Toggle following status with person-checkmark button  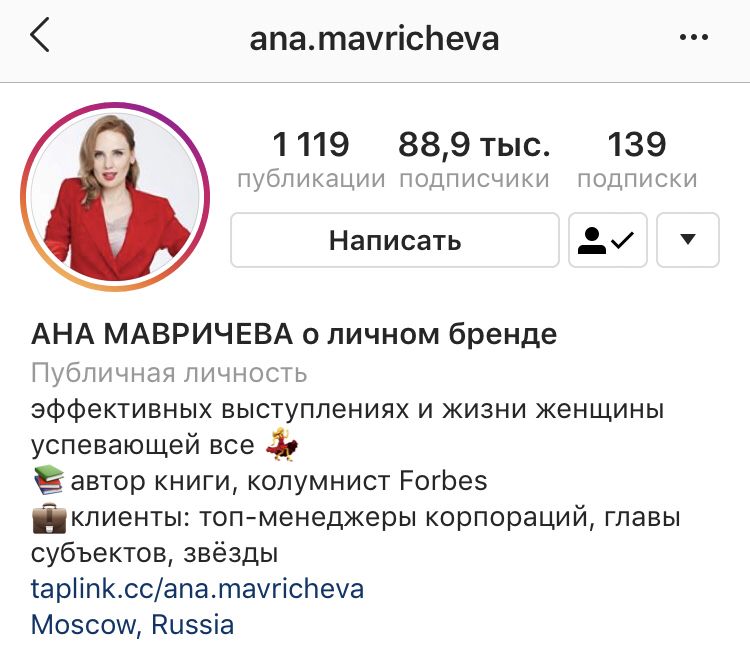[x=607, y=240]
